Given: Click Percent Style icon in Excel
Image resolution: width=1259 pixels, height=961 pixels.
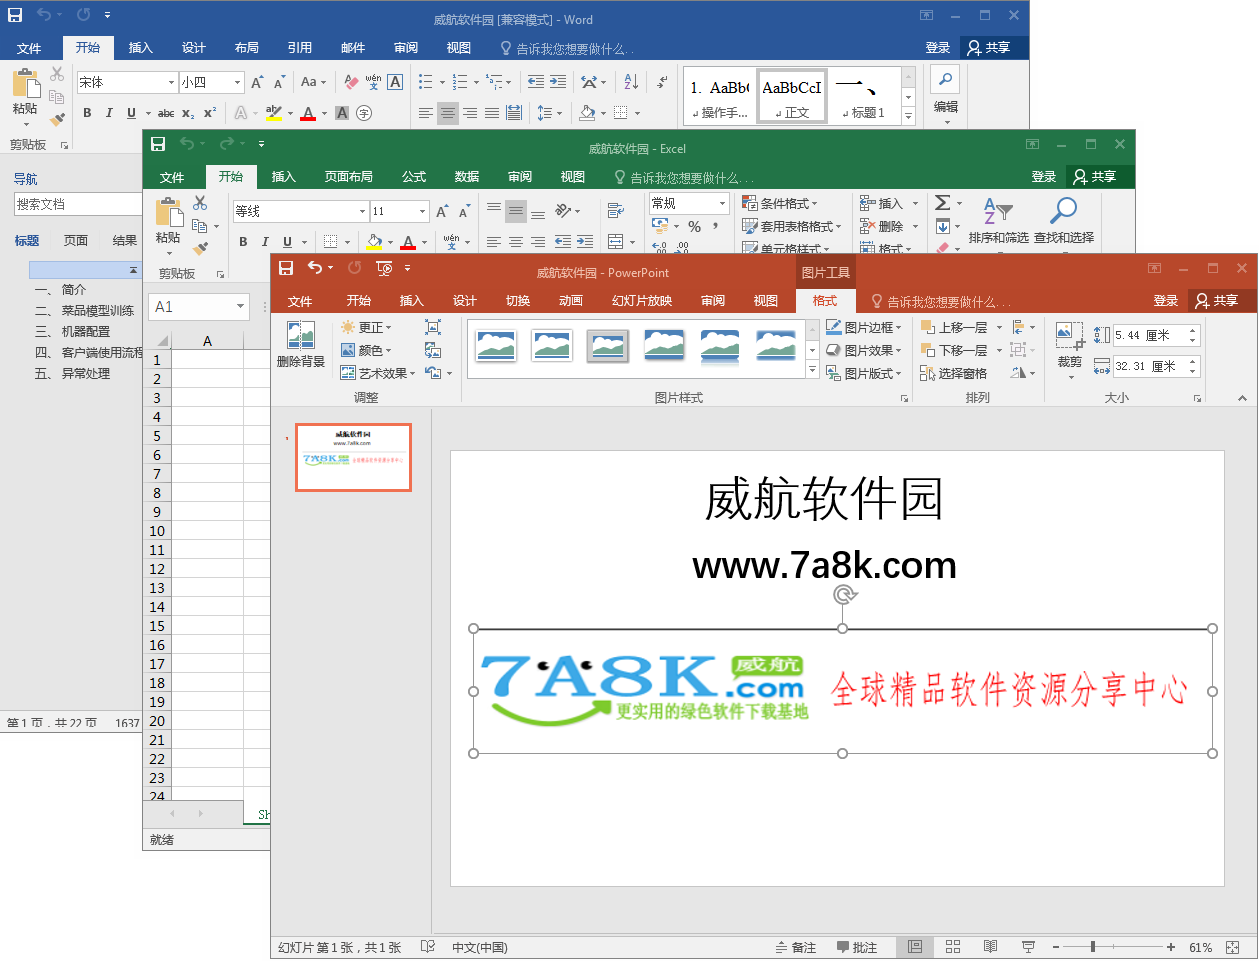Looking at the screenshot, I should point(694,227).
